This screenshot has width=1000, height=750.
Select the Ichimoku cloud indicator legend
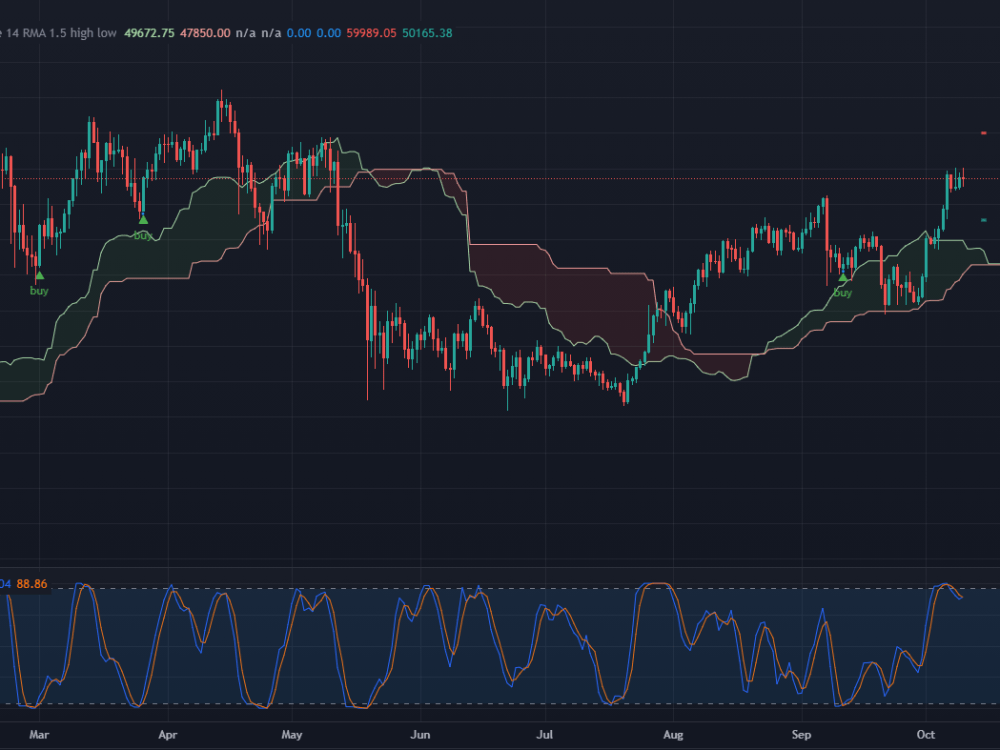coord(60,32)
